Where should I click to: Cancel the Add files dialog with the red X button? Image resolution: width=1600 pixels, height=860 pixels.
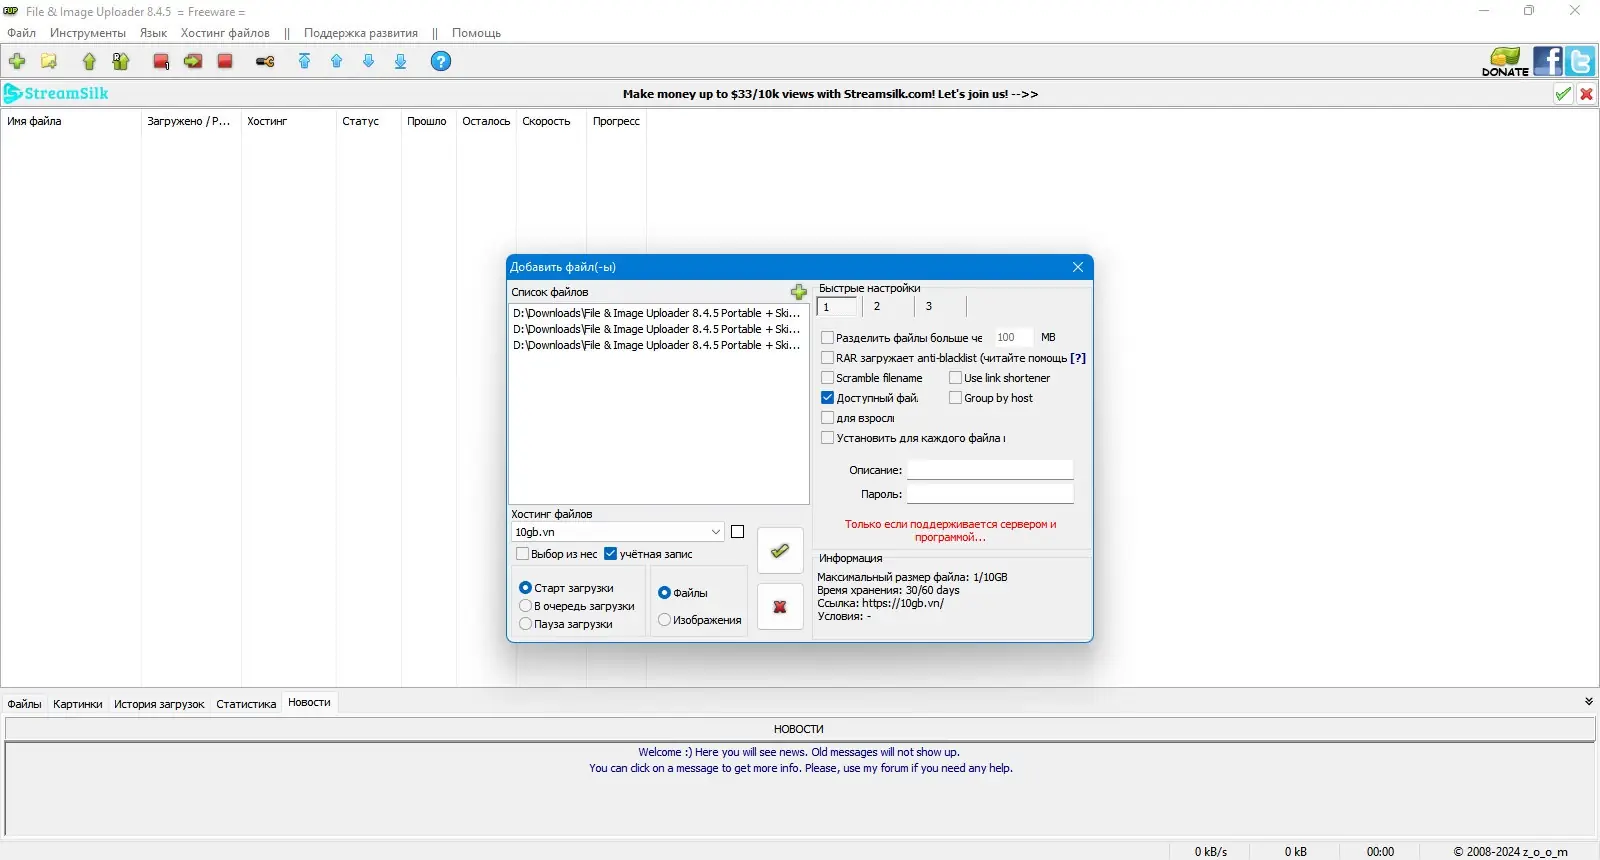pyautogui.click(x=780, y=607)
